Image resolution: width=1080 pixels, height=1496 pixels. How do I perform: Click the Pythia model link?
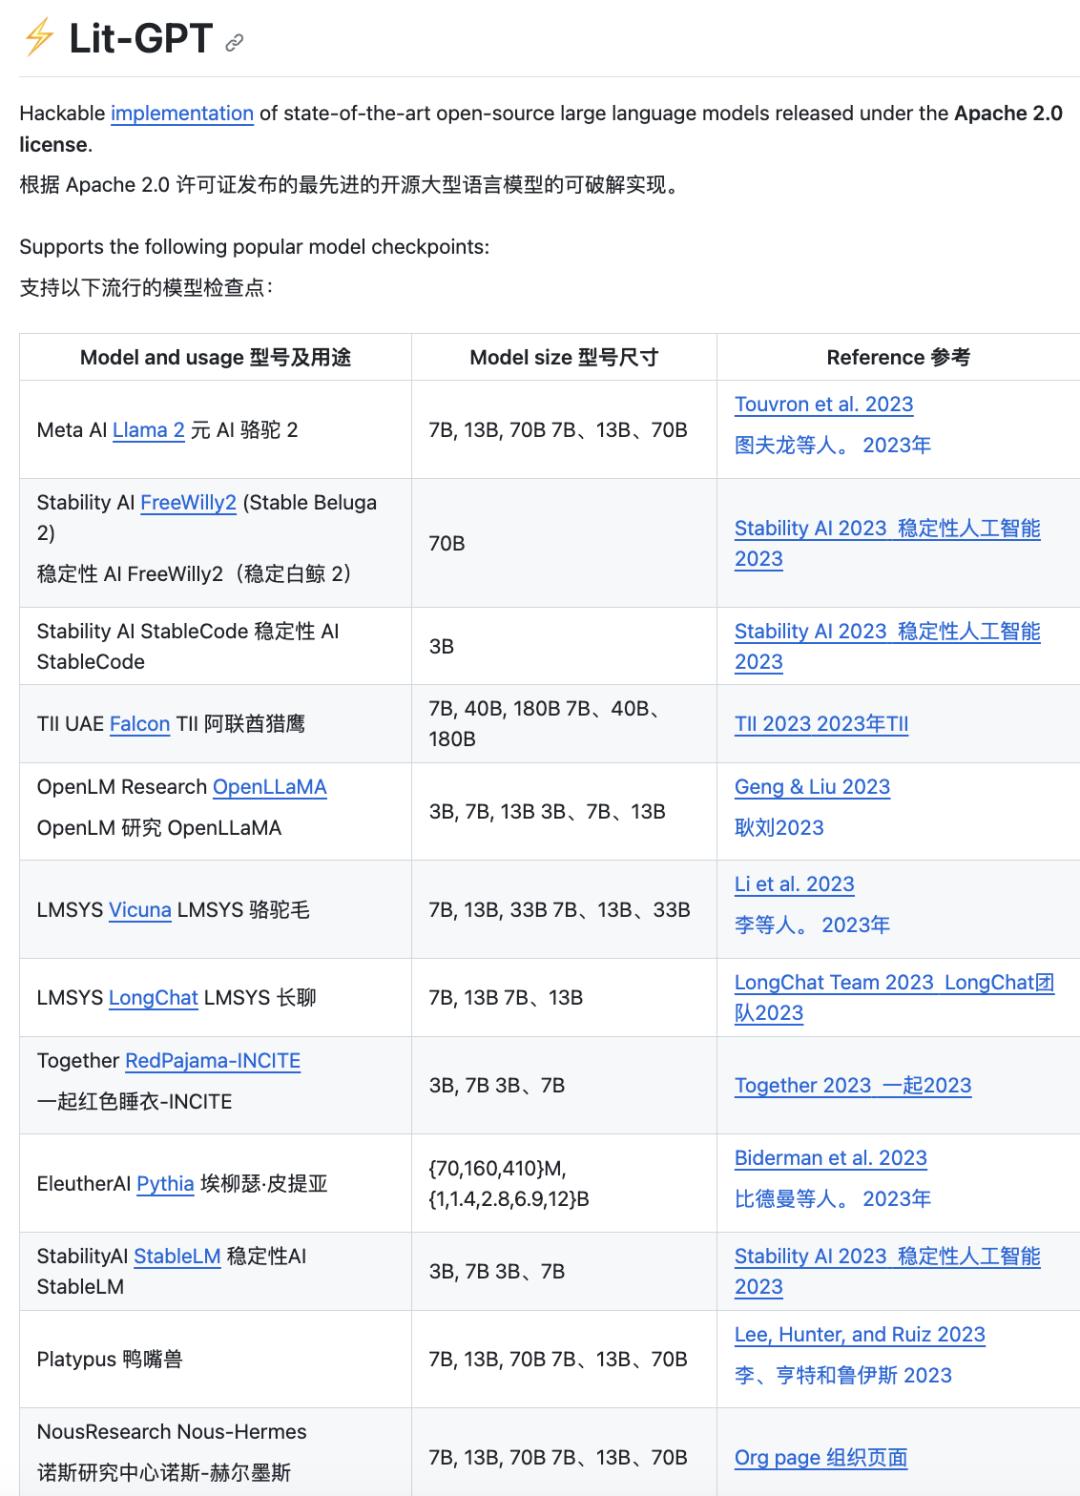pyautogui.click(x=165, y=1184)
